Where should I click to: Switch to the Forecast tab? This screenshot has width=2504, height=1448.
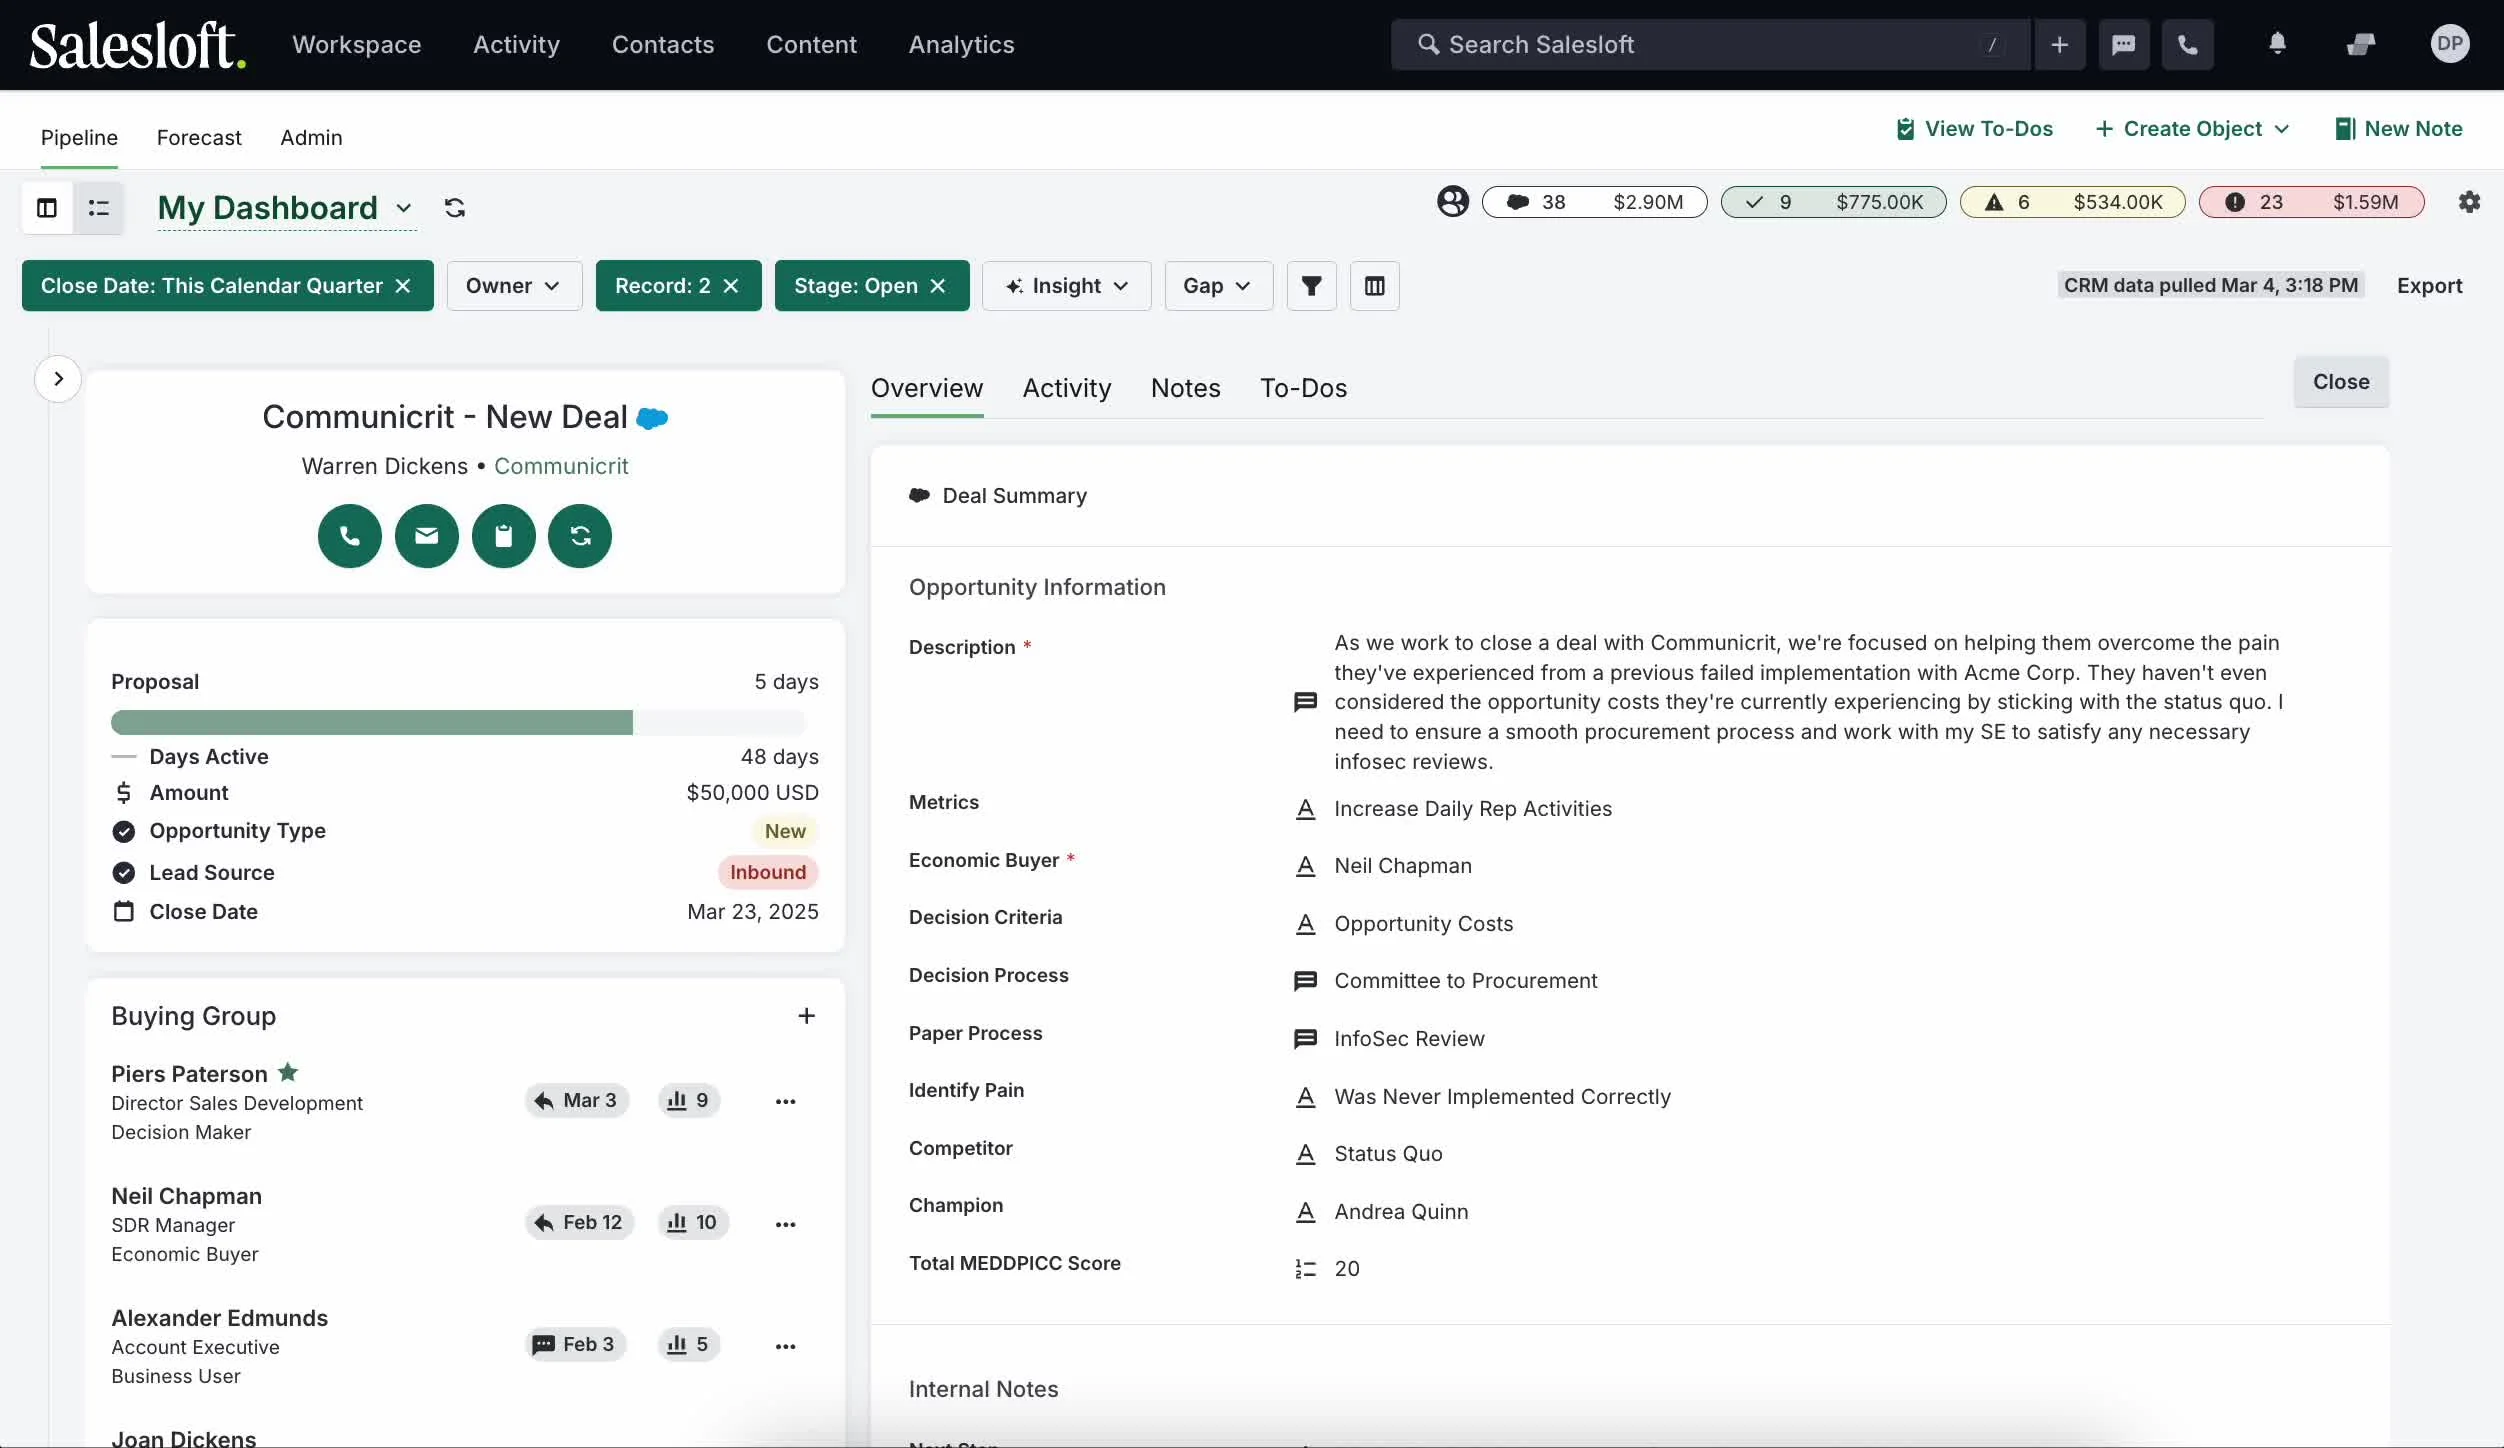tap(199, 138)
